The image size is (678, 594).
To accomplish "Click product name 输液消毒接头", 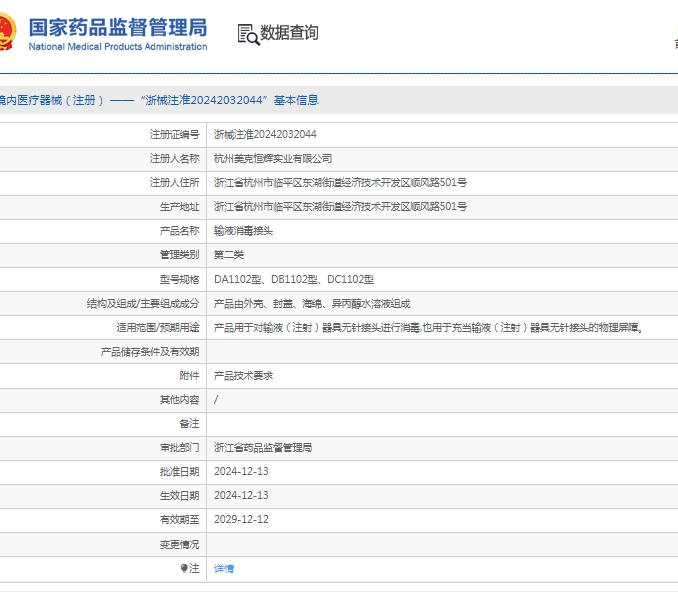I will point(243,231).
